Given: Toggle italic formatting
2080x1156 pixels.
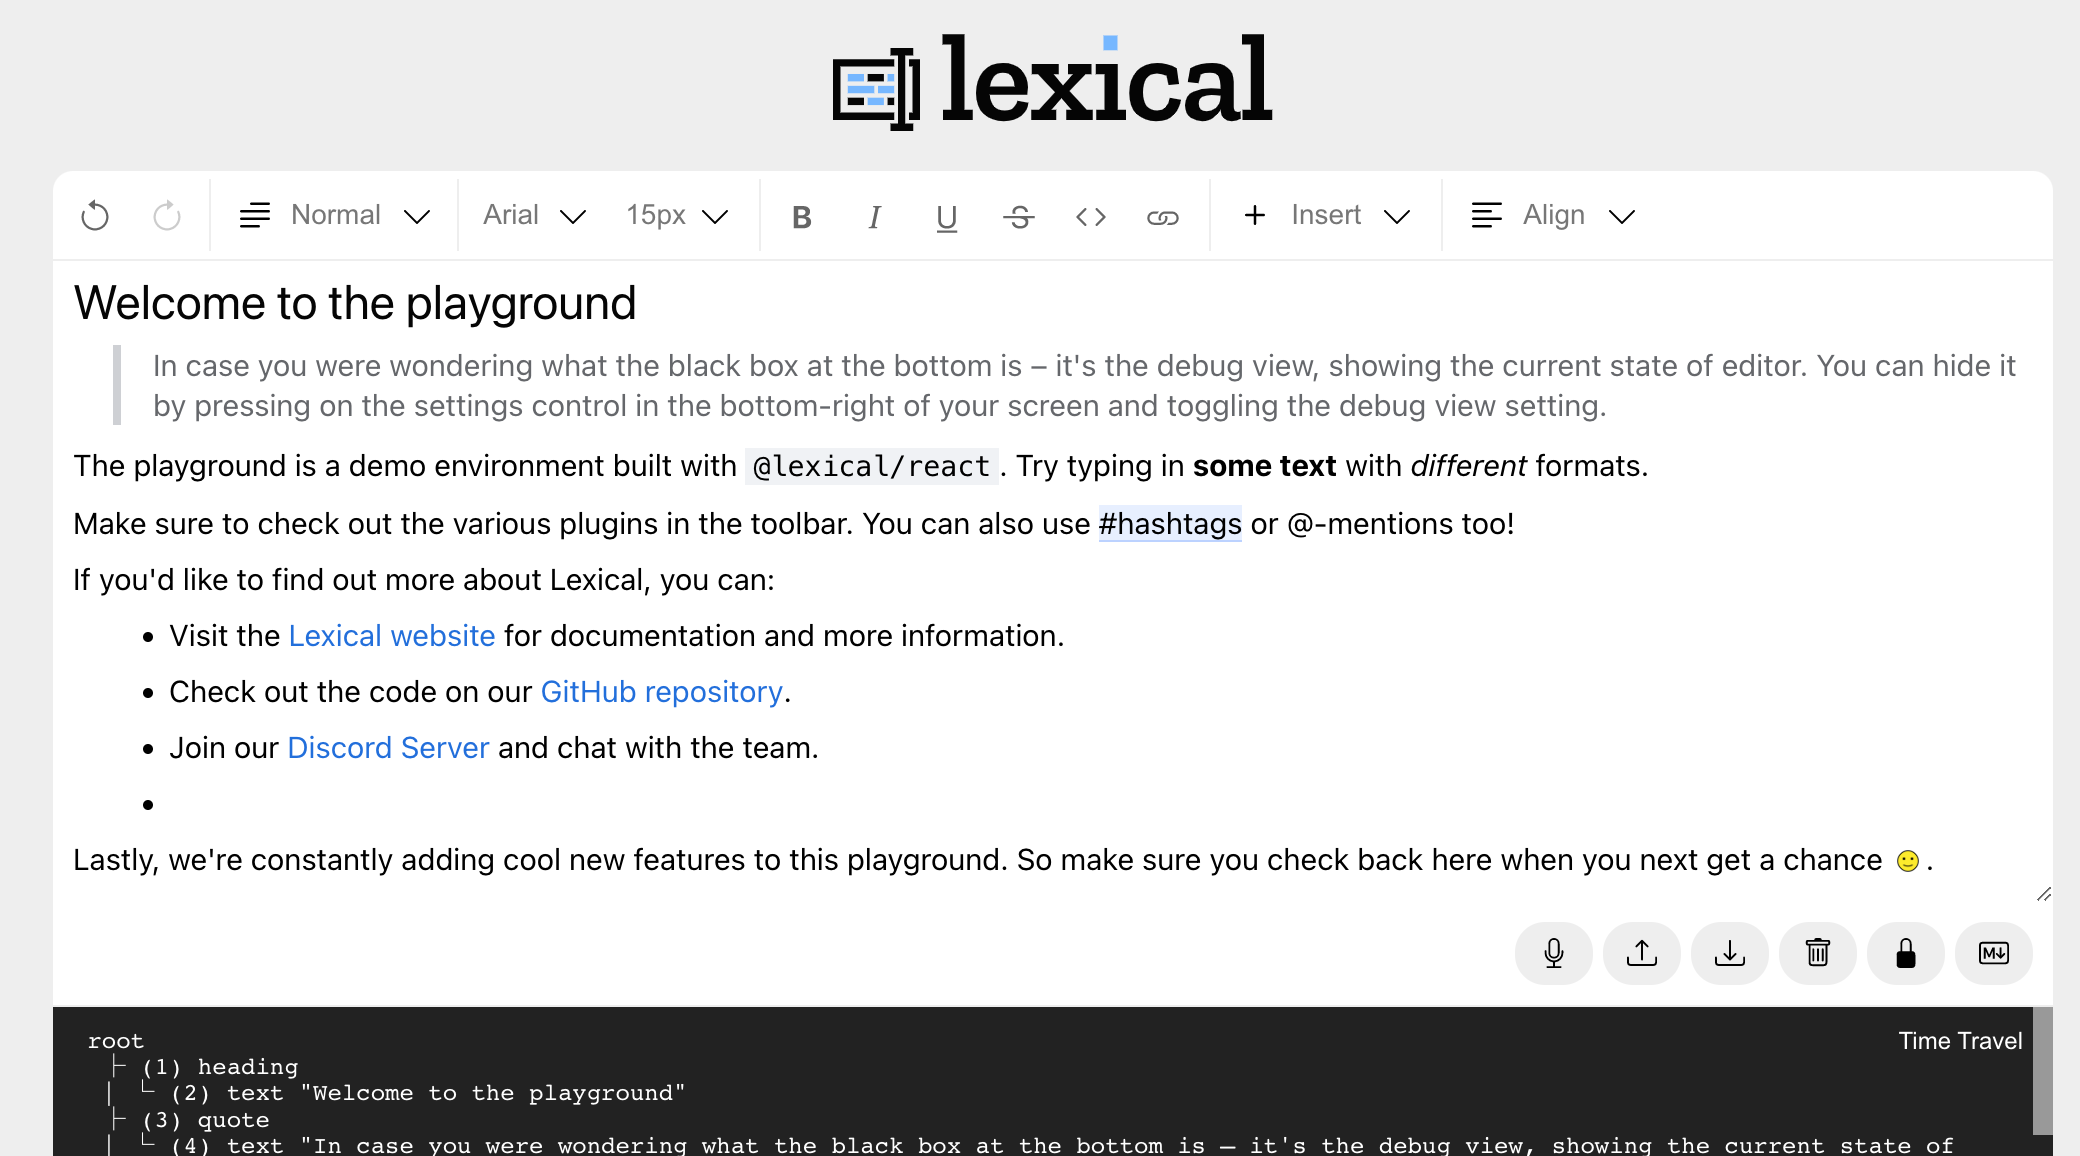Looking at the screenshot, I should 874,216.
